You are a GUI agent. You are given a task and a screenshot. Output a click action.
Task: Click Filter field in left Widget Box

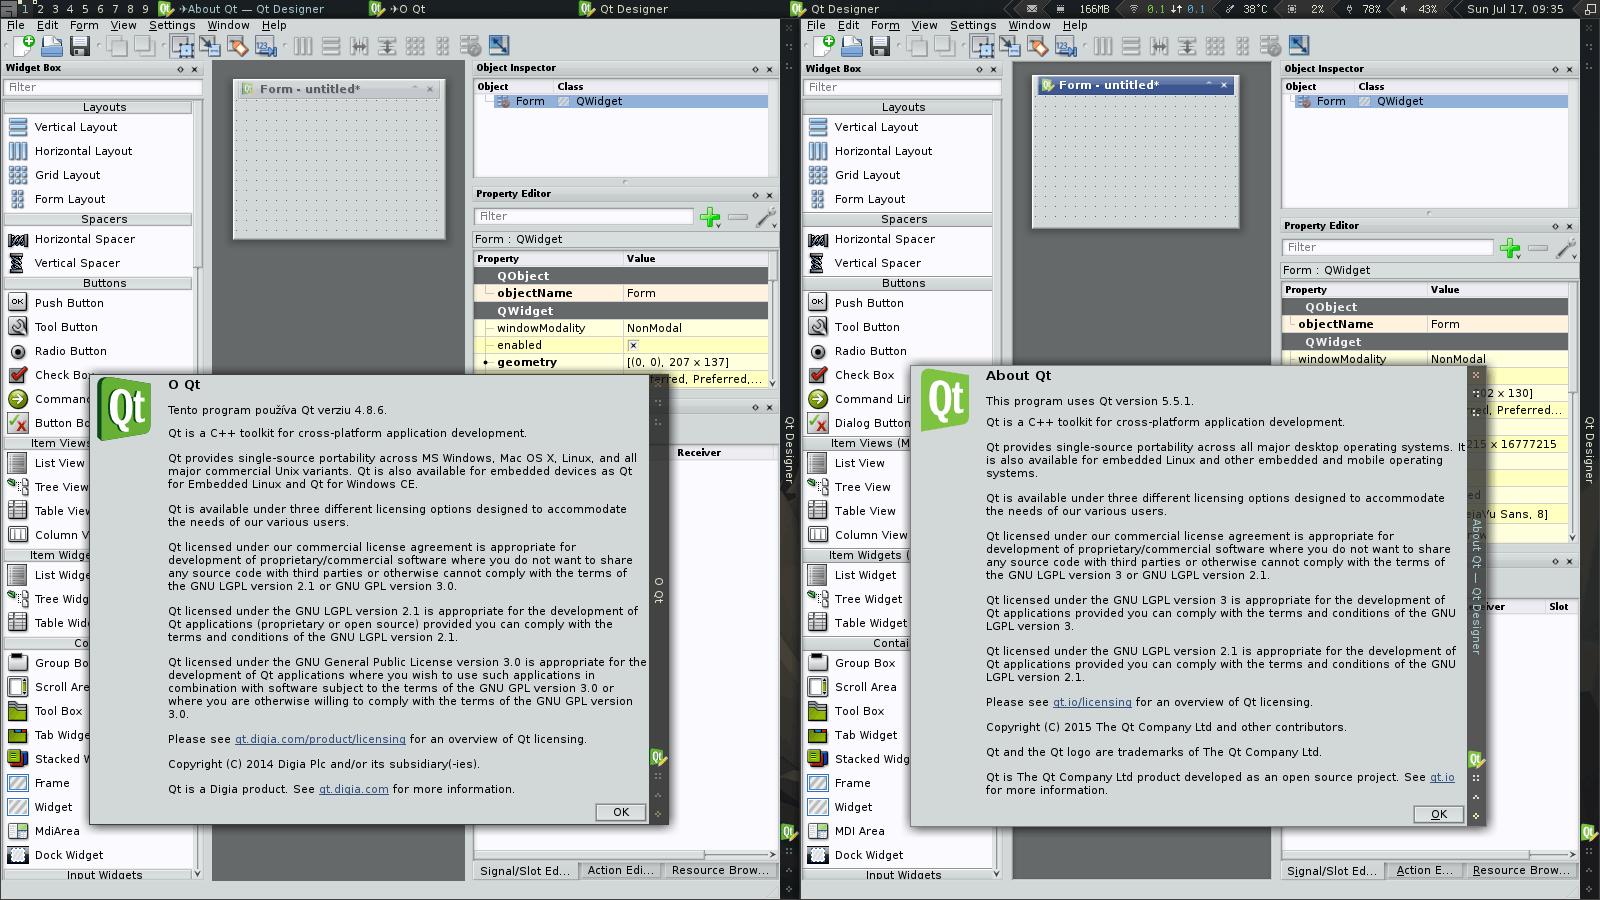[103, 87]
